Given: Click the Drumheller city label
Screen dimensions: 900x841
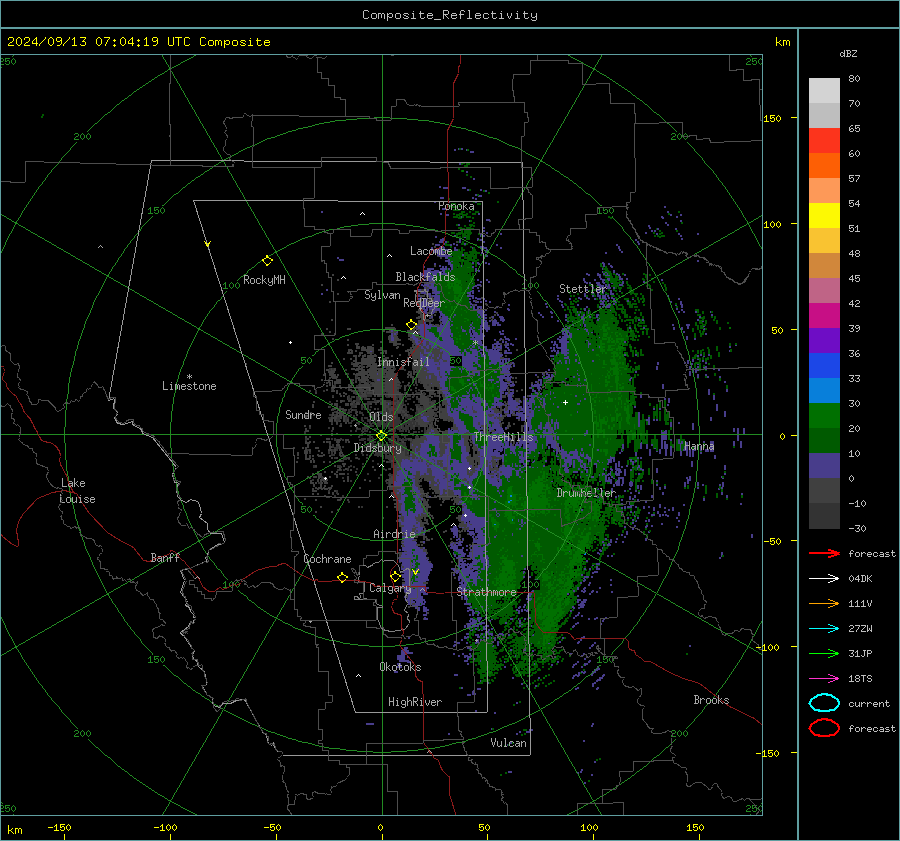Looking at the screenshot, I should [586, 493].
